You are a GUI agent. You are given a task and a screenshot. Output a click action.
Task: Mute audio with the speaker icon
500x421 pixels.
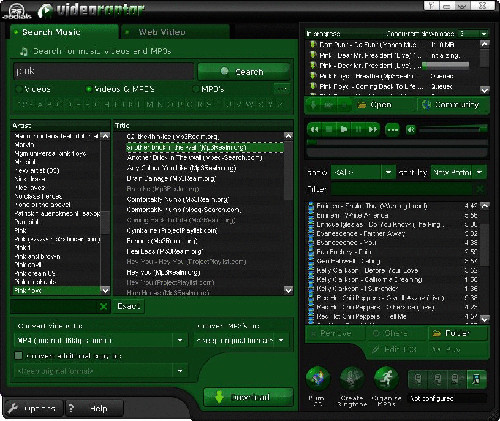tap(411, 129)
